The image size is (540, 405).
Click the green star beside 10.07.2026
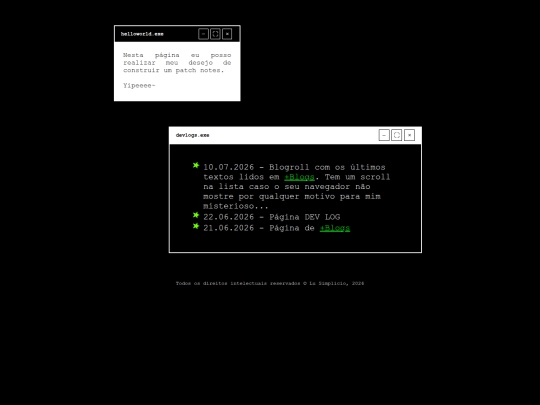(196, 166)
